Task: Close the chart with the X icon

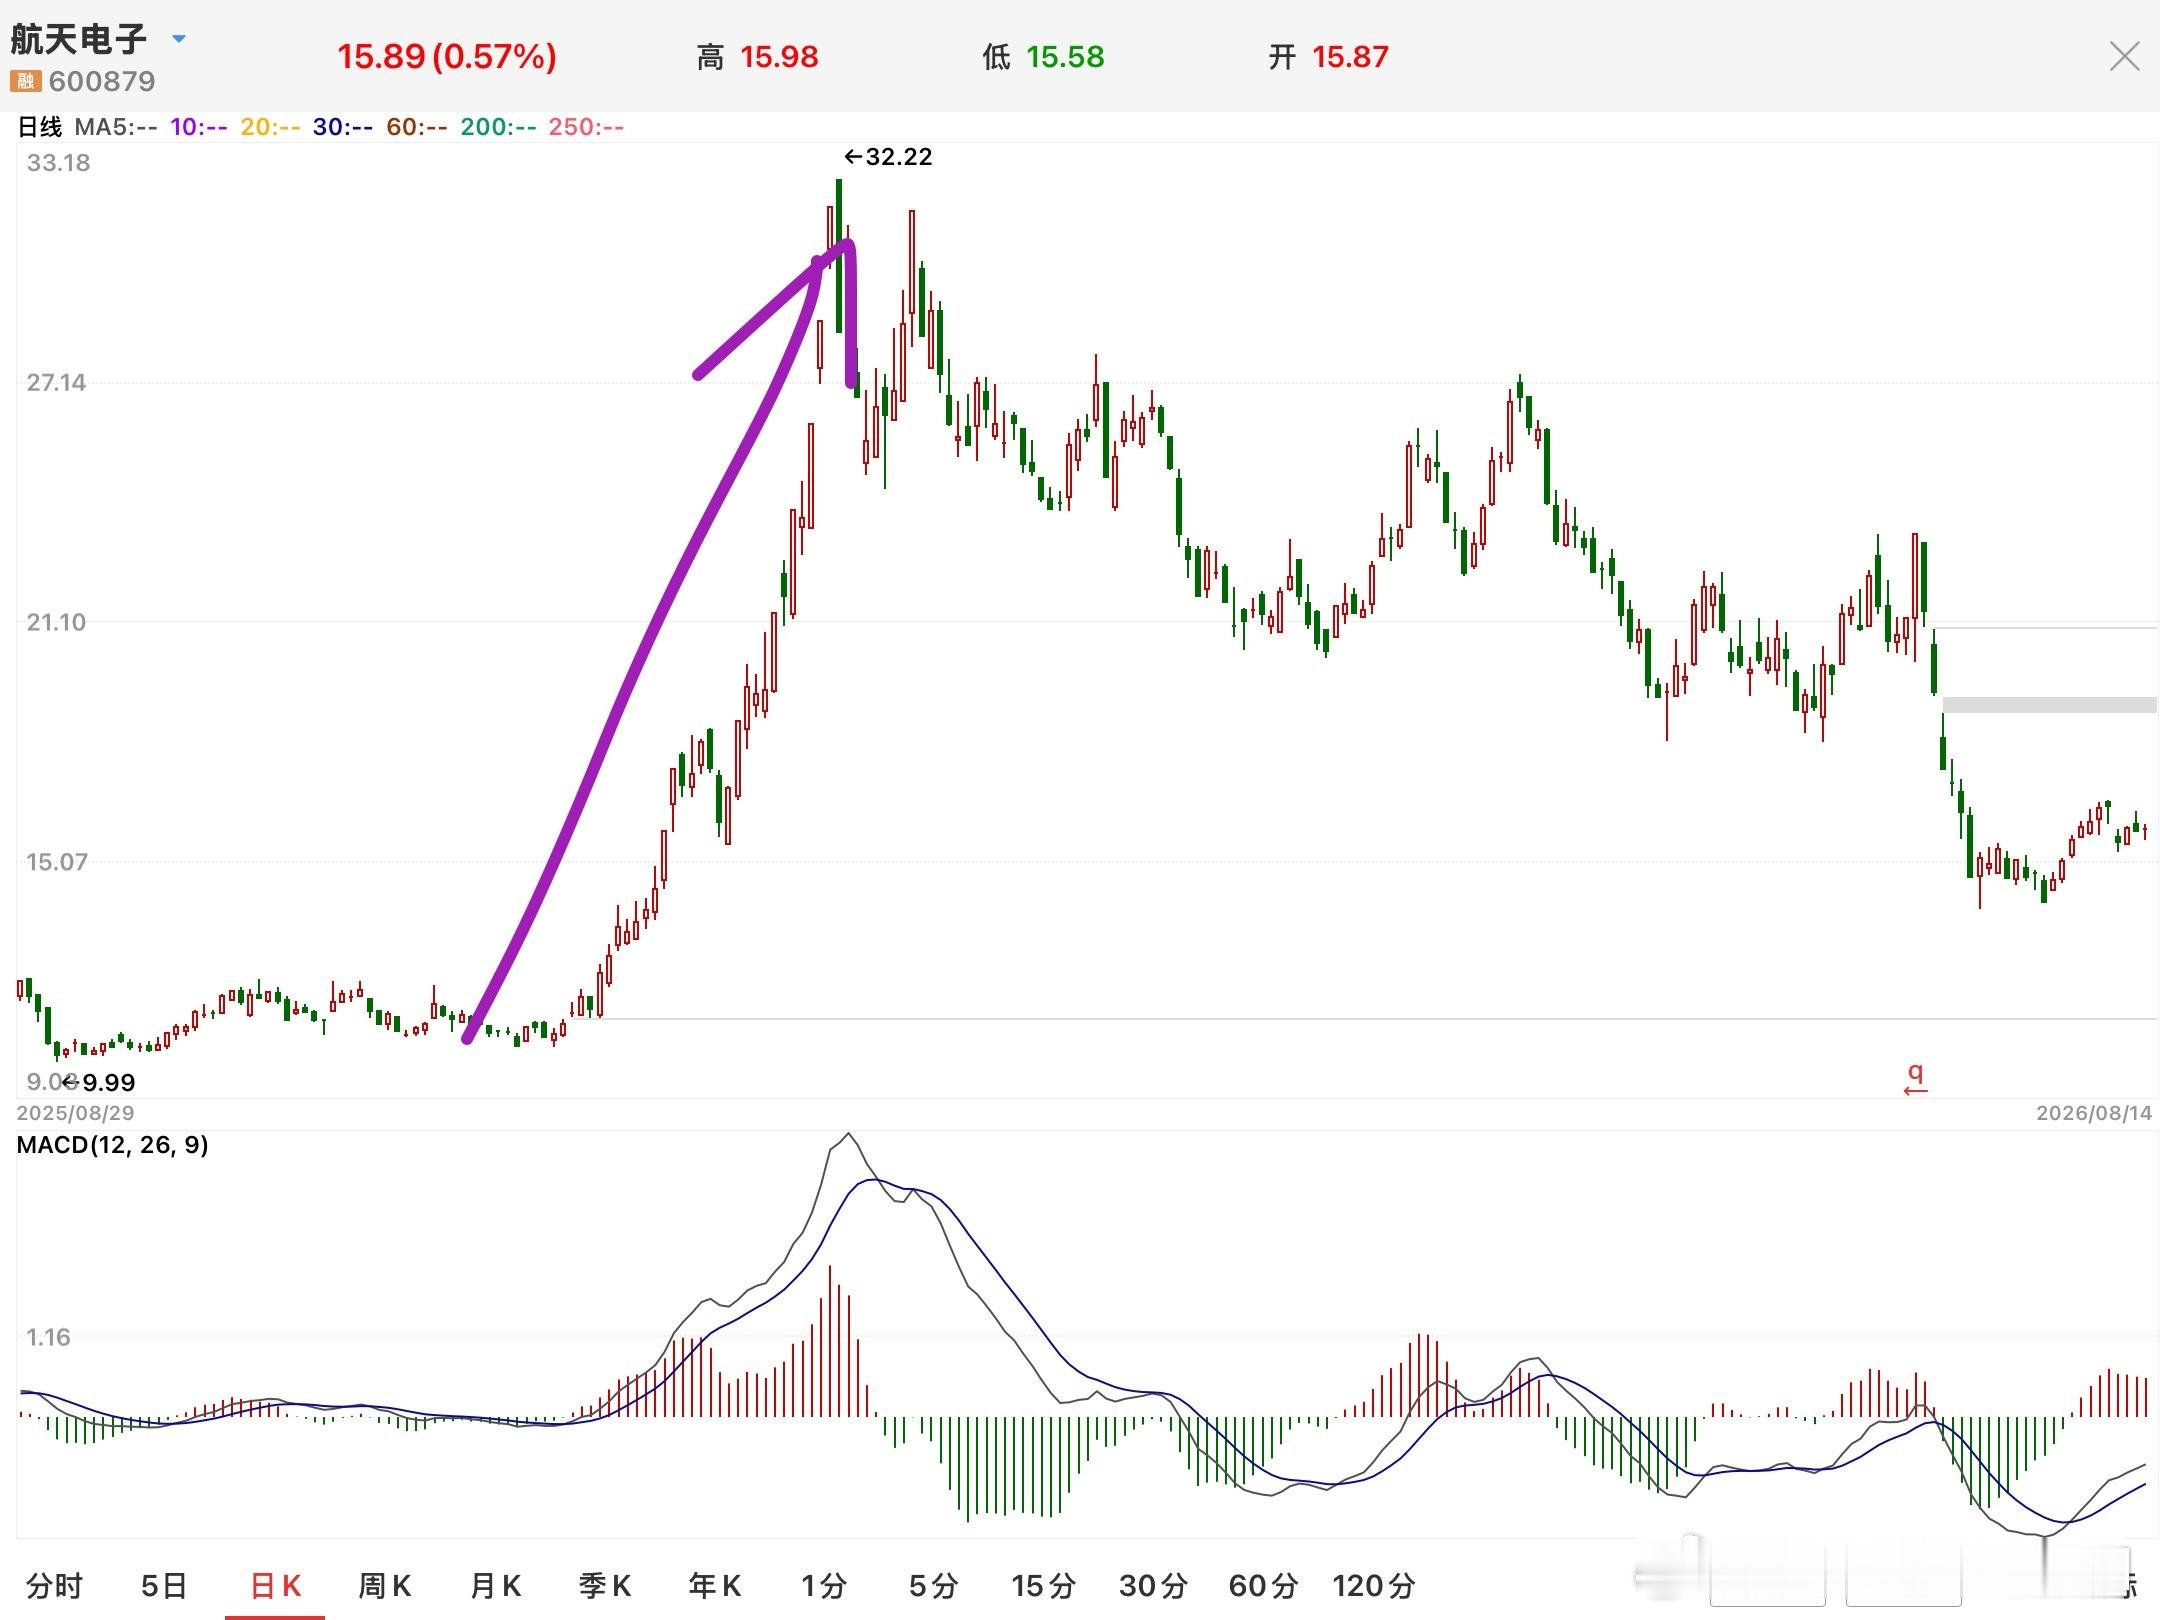Action: pos(2124,56)
